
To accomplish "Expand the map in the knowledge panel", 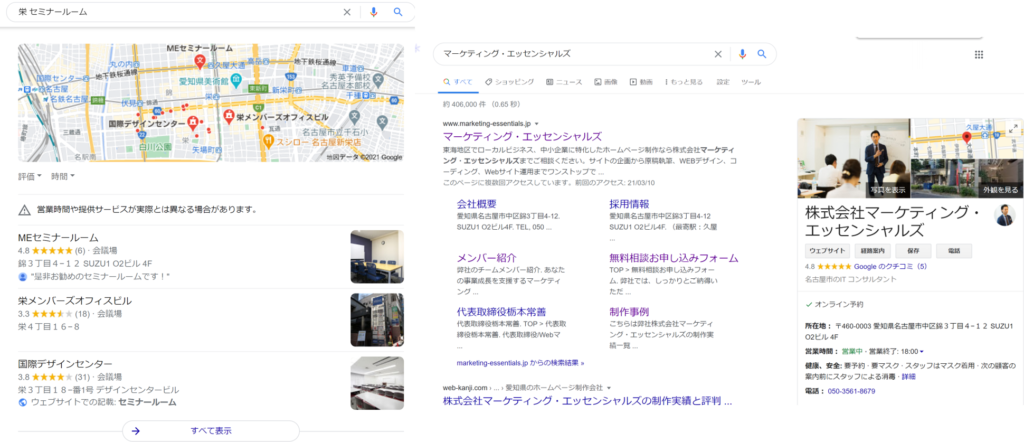I will pos(1013,129).
